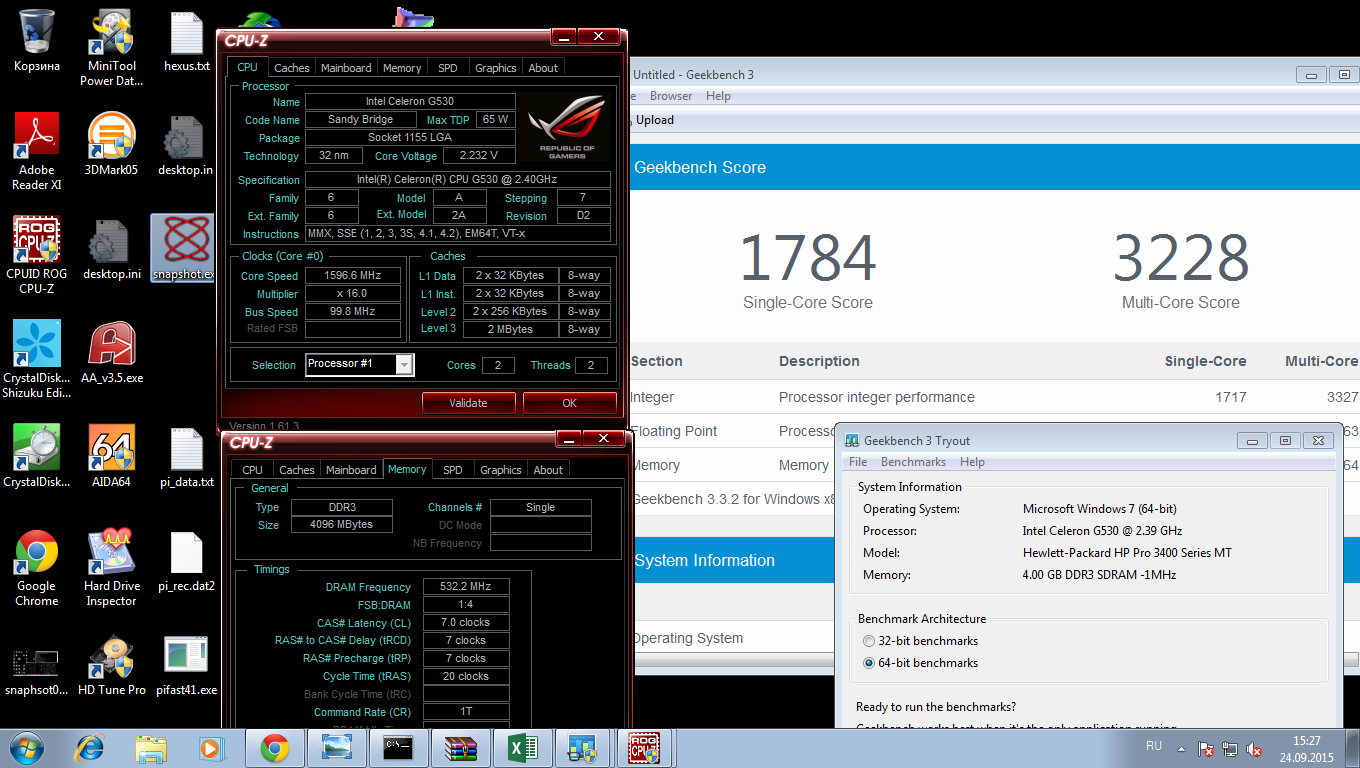Switch input language via RU indicator
Screen dimensions: 1360x768
[x=1153, y=746]
